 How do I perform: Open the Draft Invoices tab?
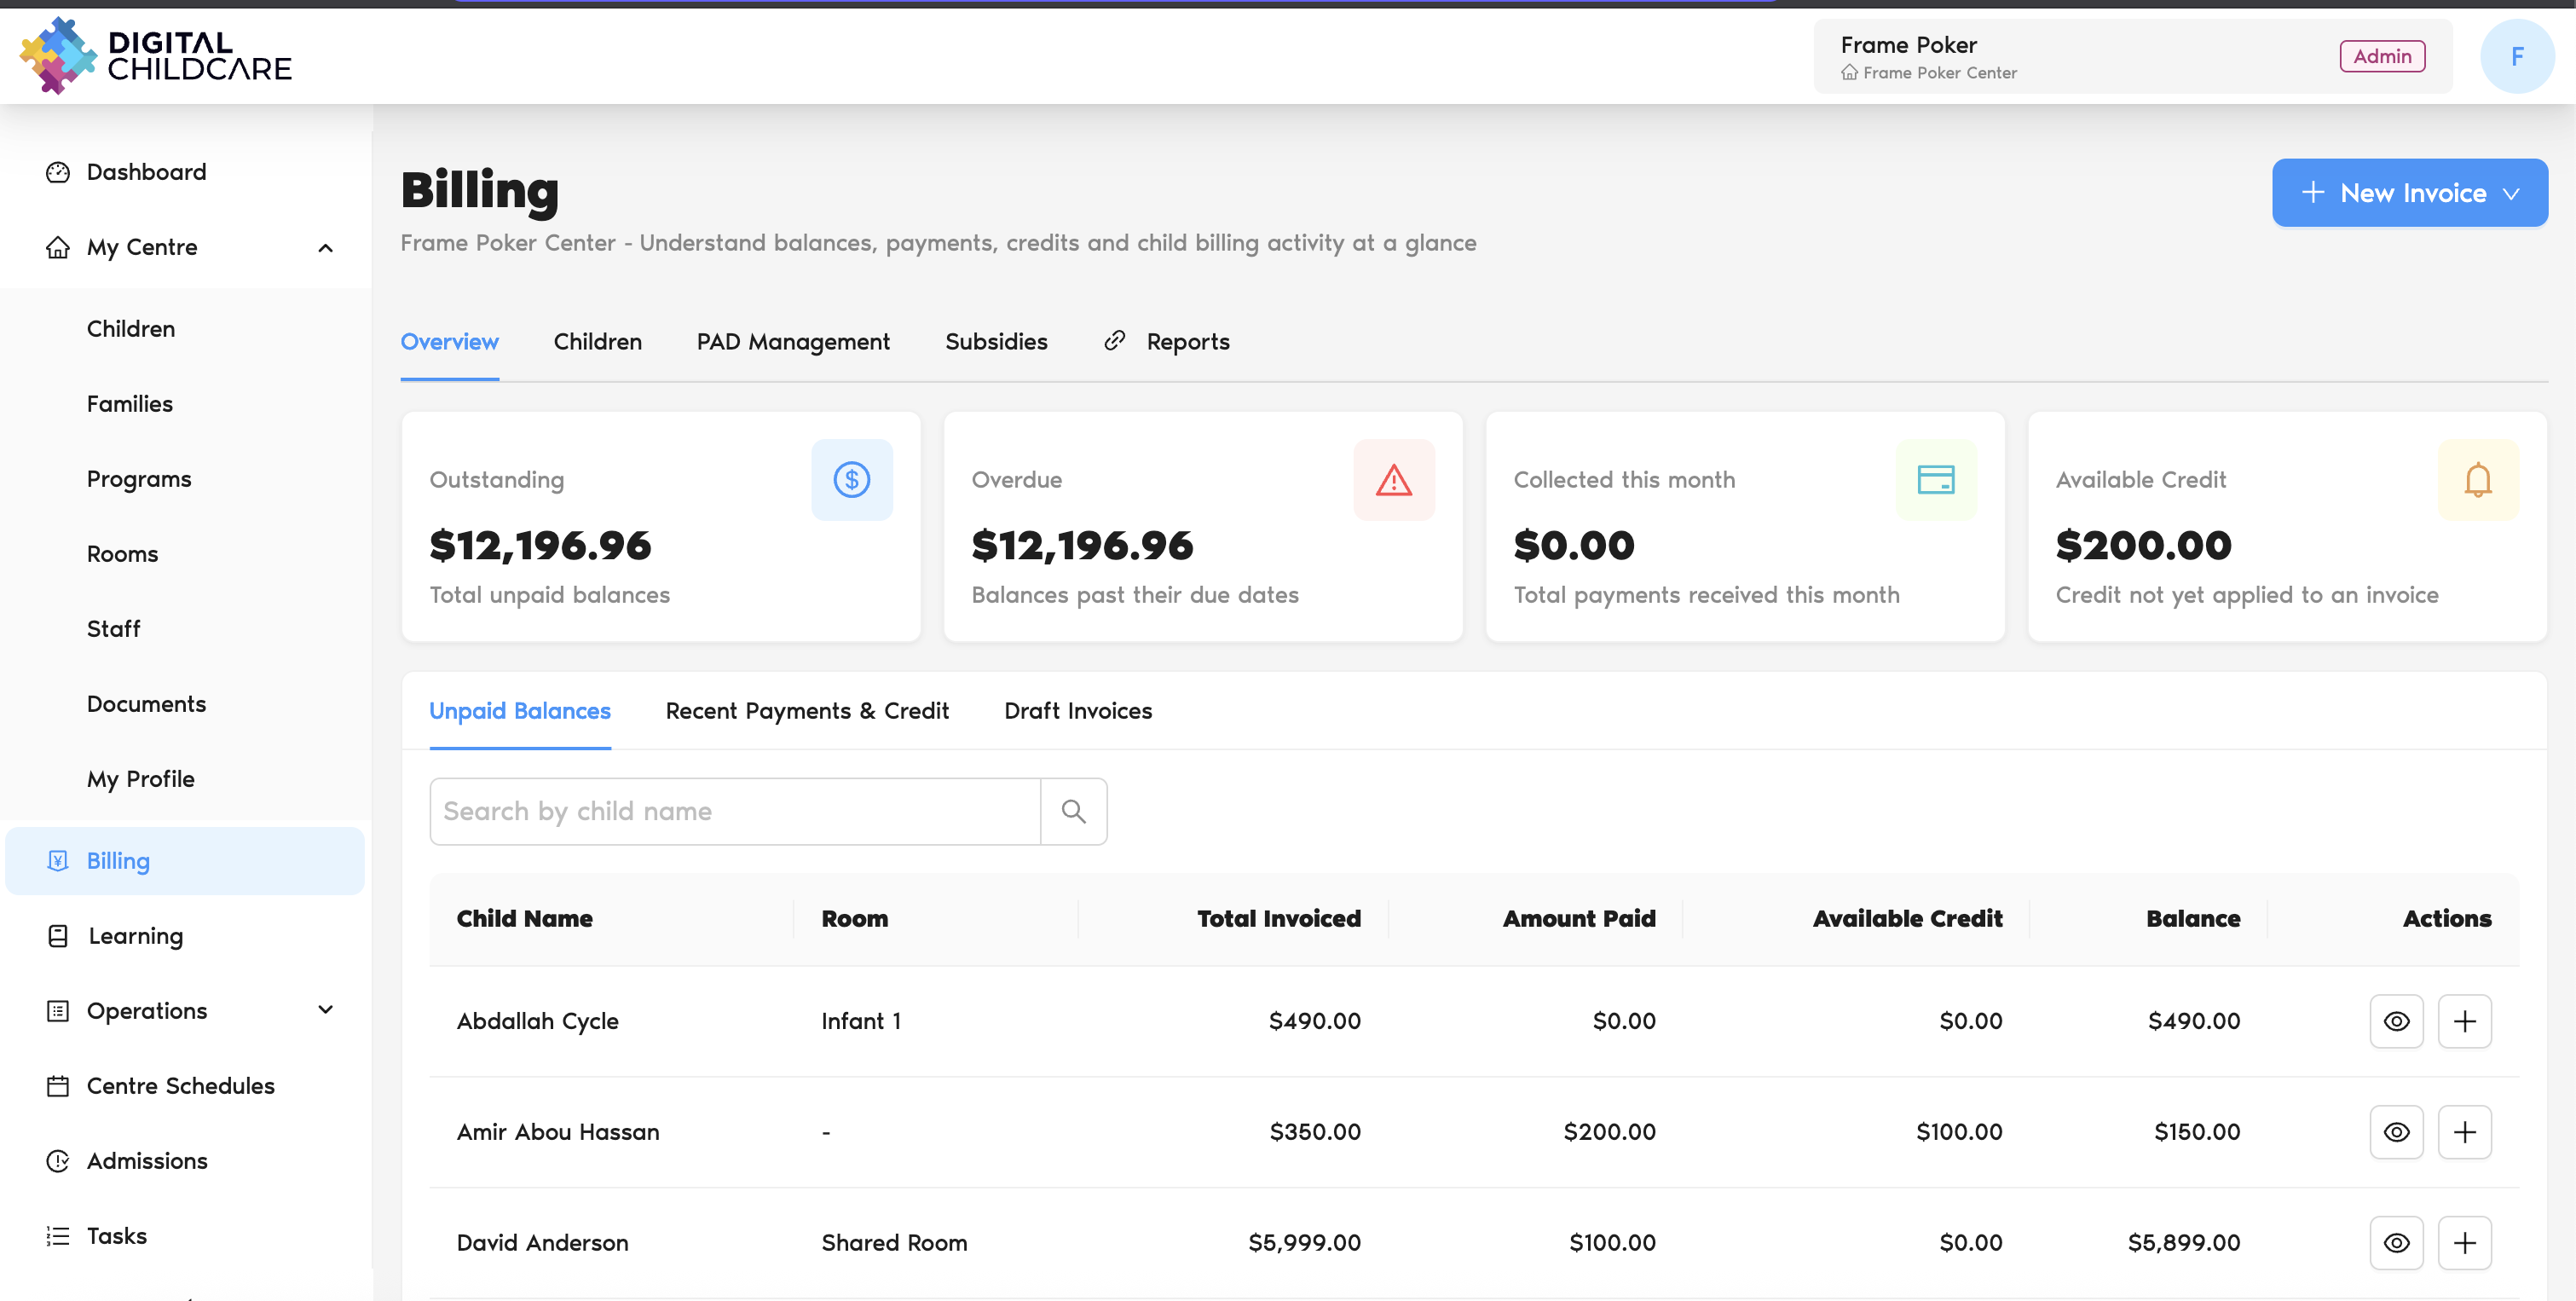click(x=1078, y=711)
